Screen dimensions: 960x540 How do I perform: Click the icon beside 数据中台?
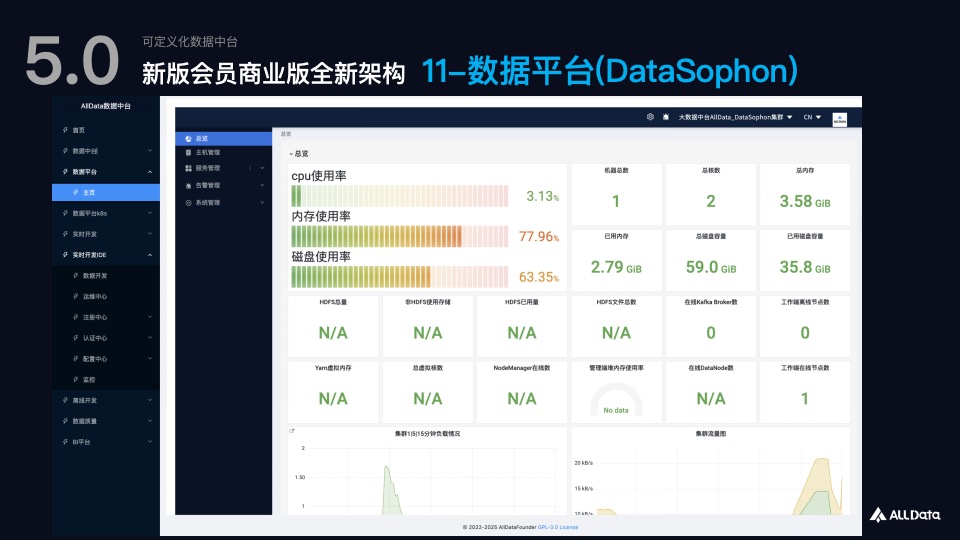click(x=66, y=151)
